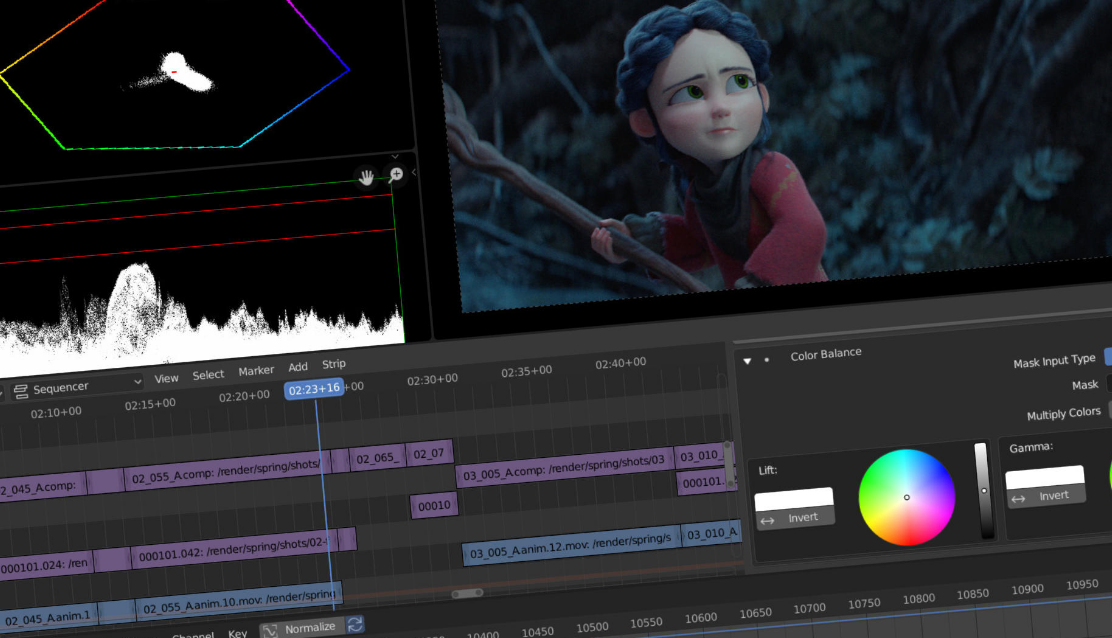Click the double-arrow icon on Gamma Invert
Screen dimensions: 1112x638
(x=1019, y=498)
